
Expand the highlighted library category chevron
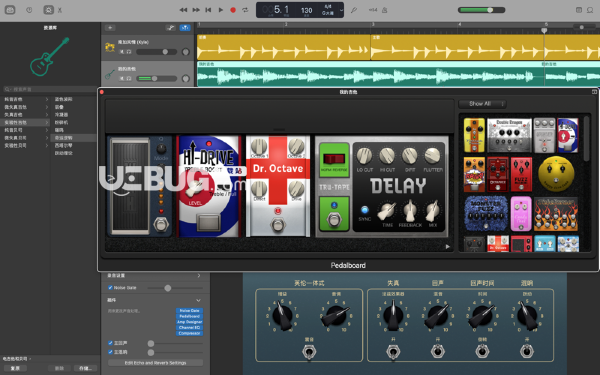47,122
